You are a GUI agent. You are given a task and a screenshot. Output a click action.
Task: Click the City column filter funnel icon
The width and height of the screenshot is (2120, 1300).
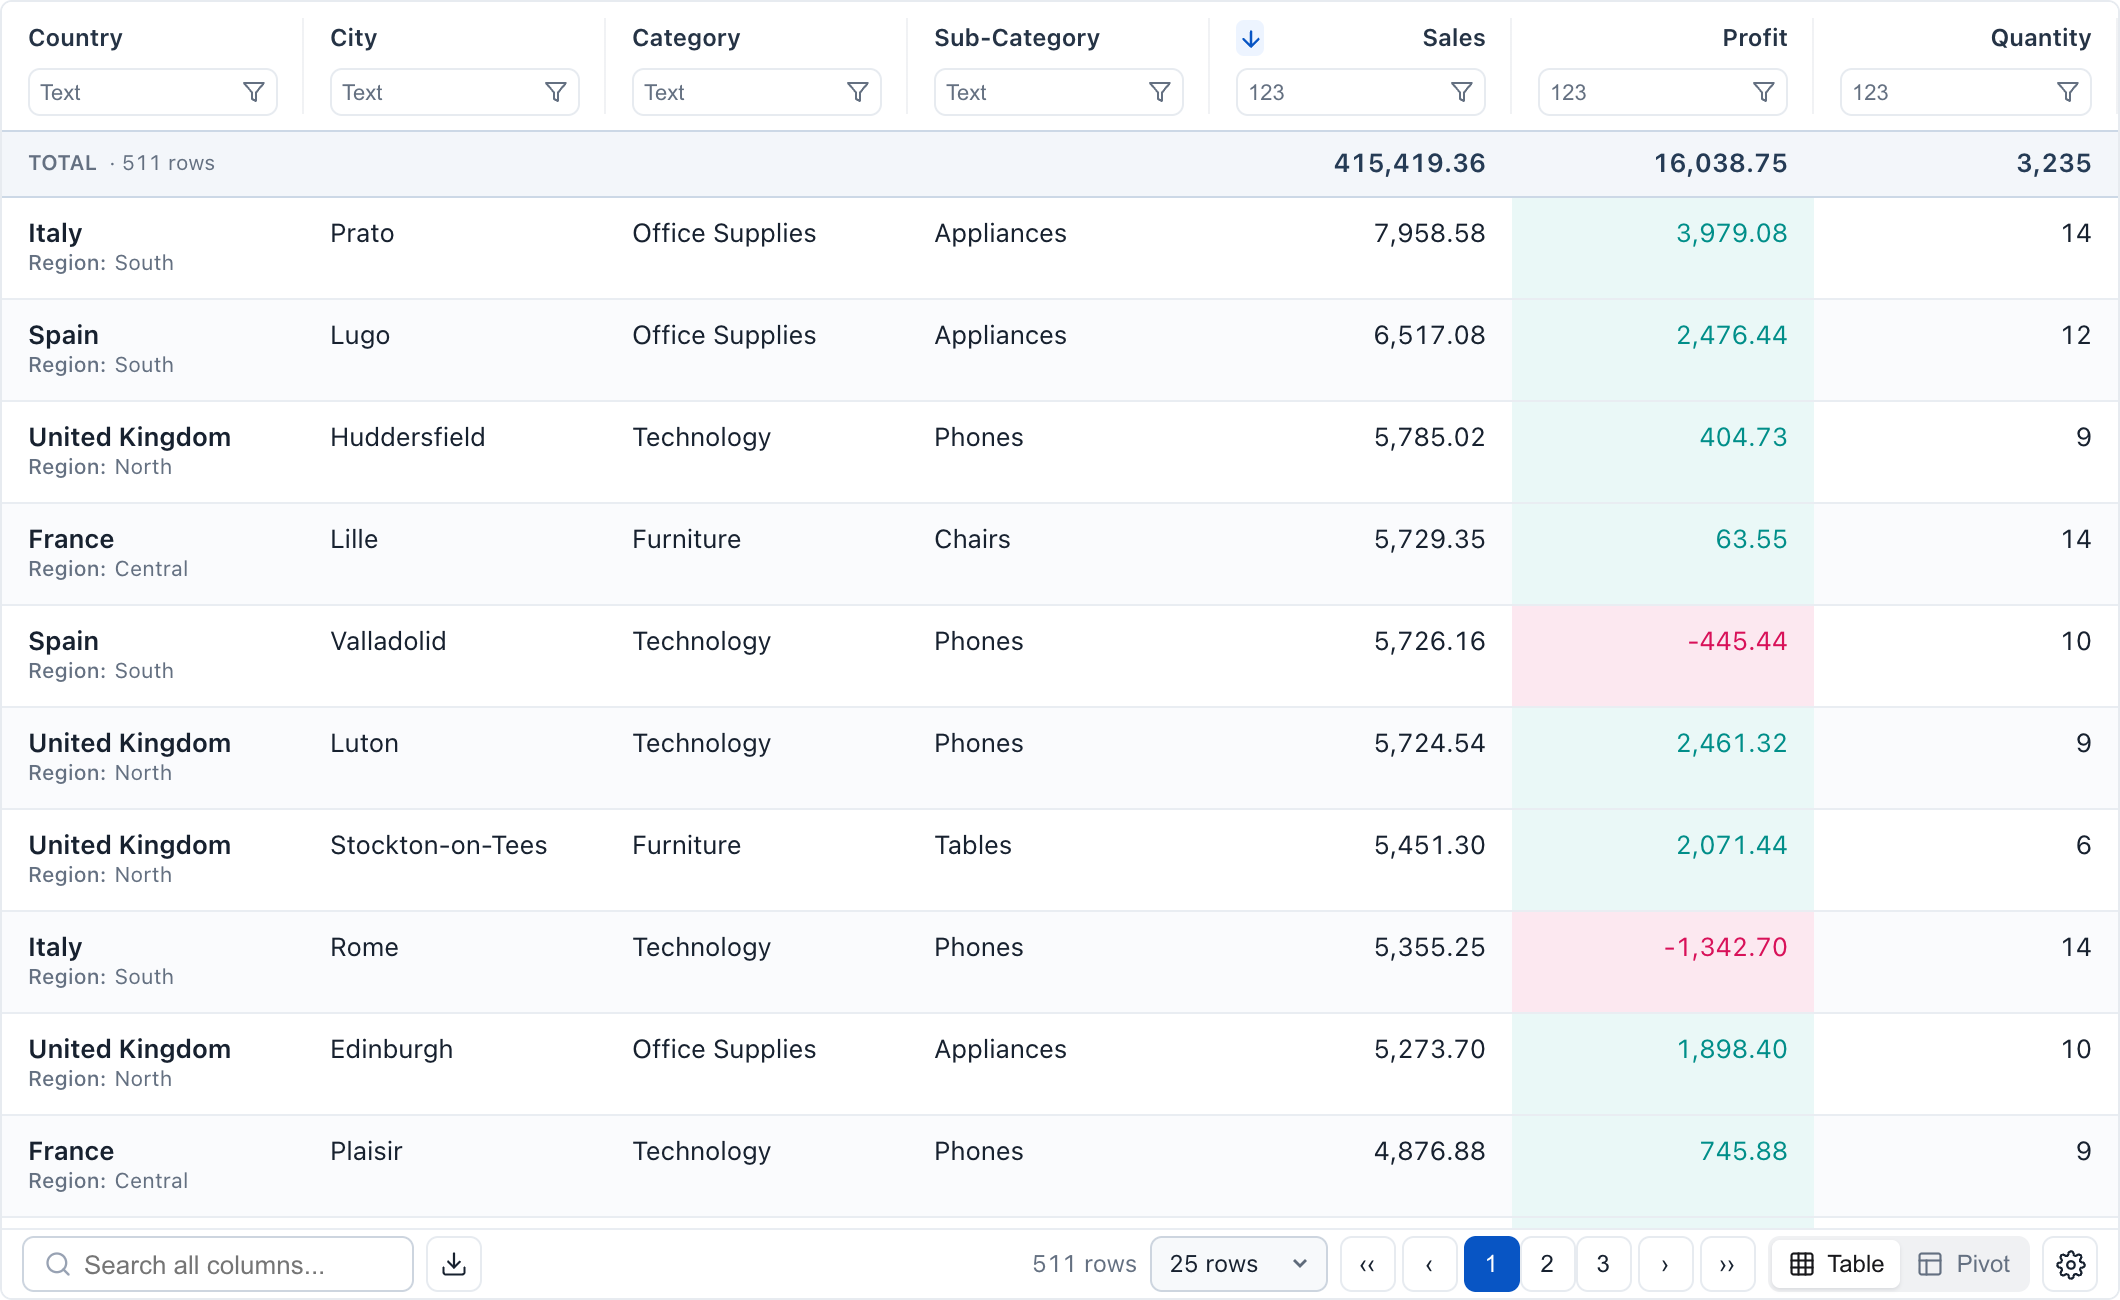click(x=556, y=92)
